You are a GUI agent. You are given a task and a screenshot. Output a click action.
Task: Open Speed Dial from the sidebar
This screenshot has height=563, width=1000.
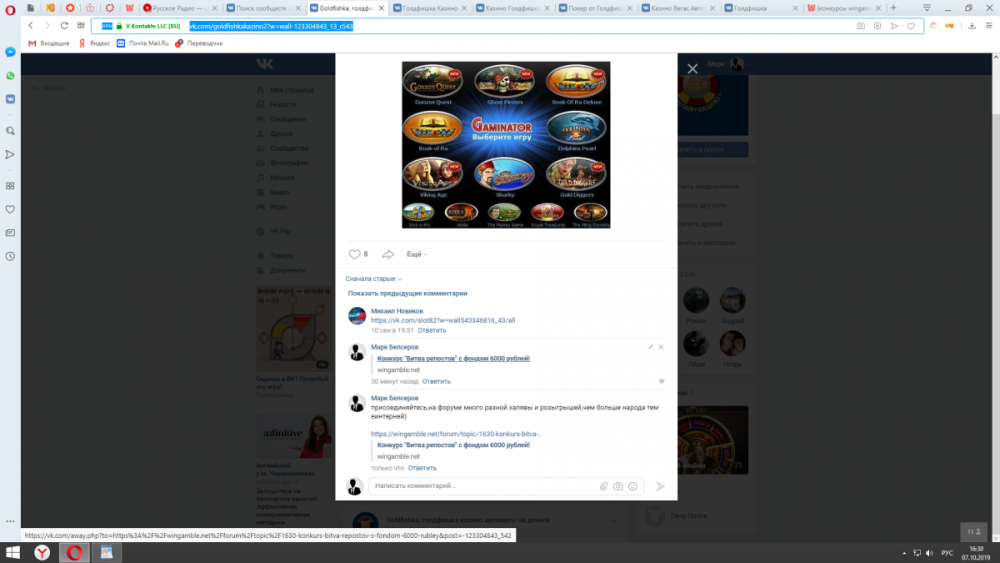[x=10, y=186]
